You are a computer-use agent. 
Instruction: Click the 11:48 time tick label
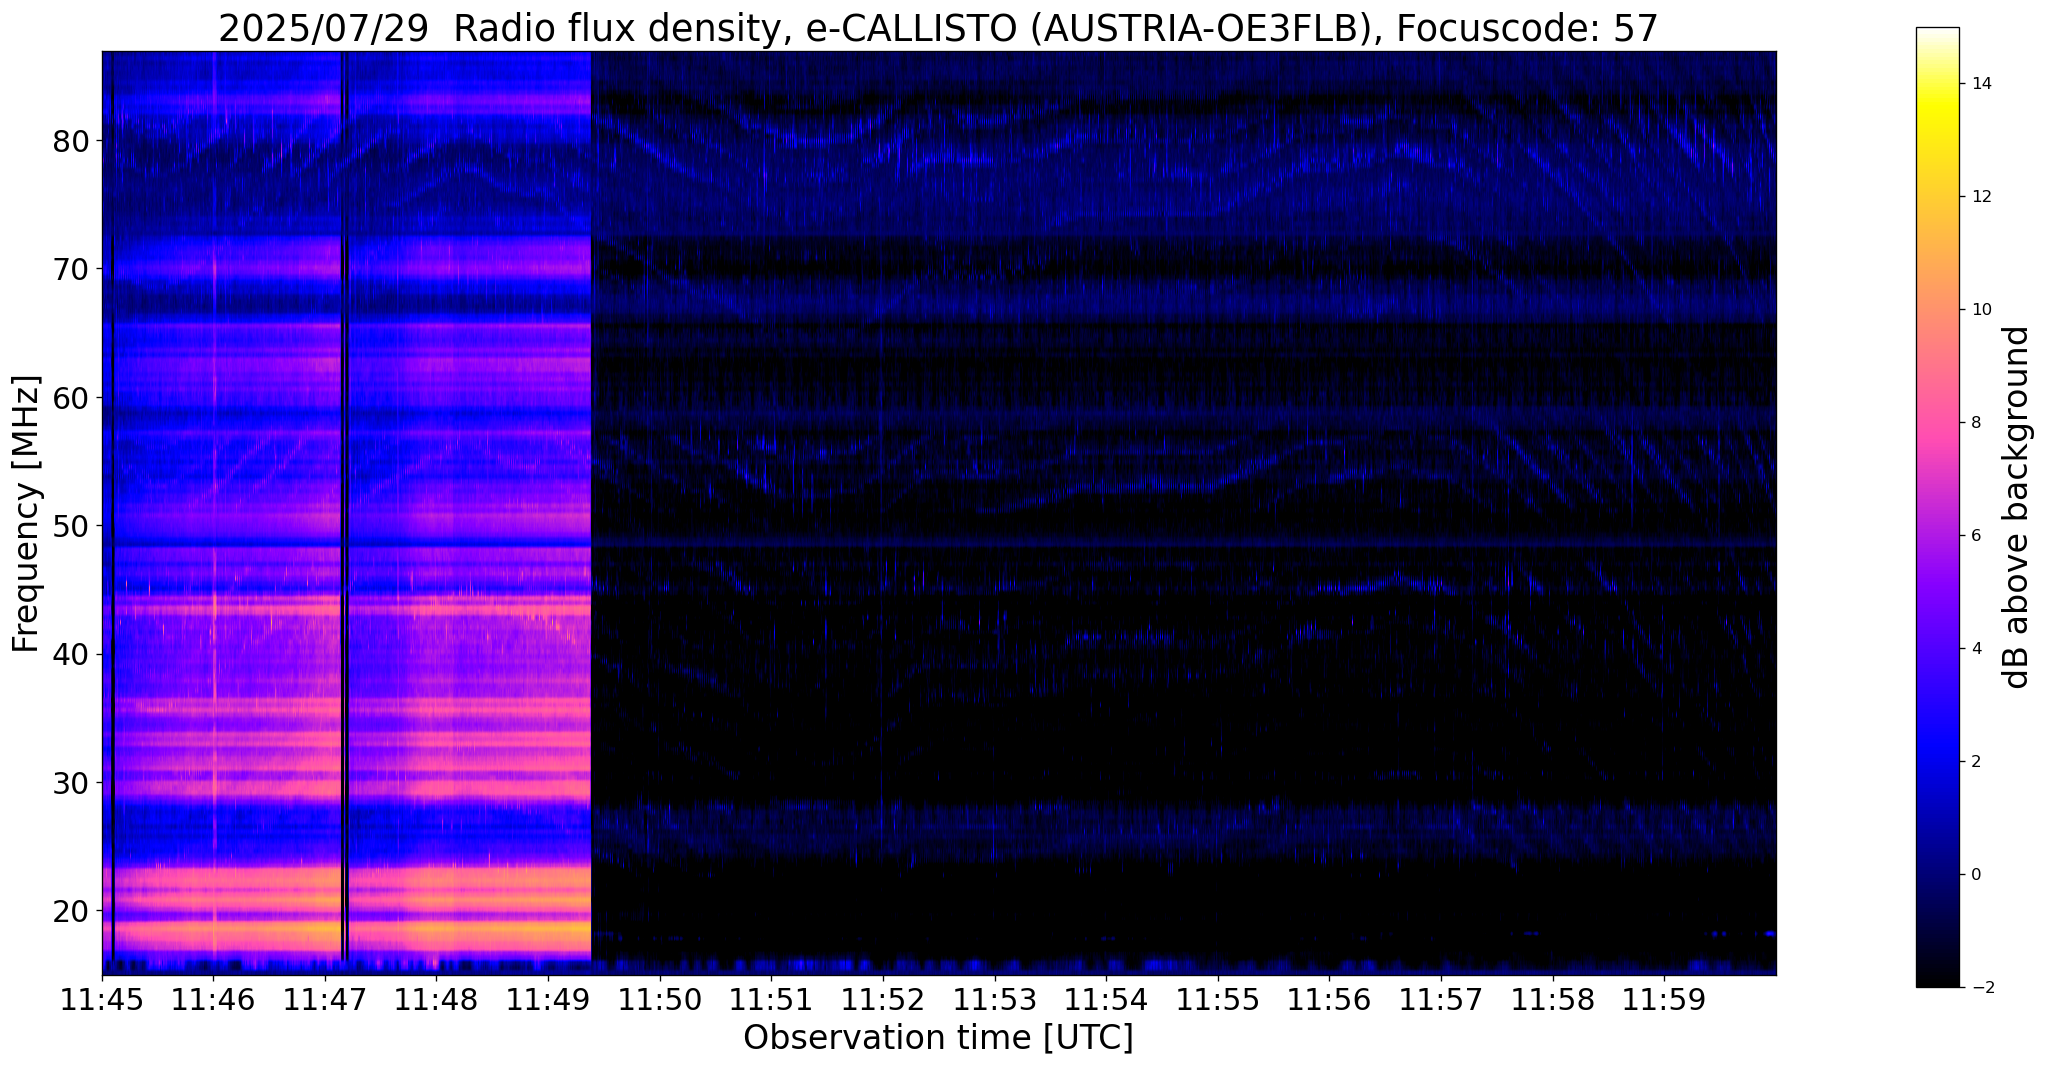click(437, 1000)
